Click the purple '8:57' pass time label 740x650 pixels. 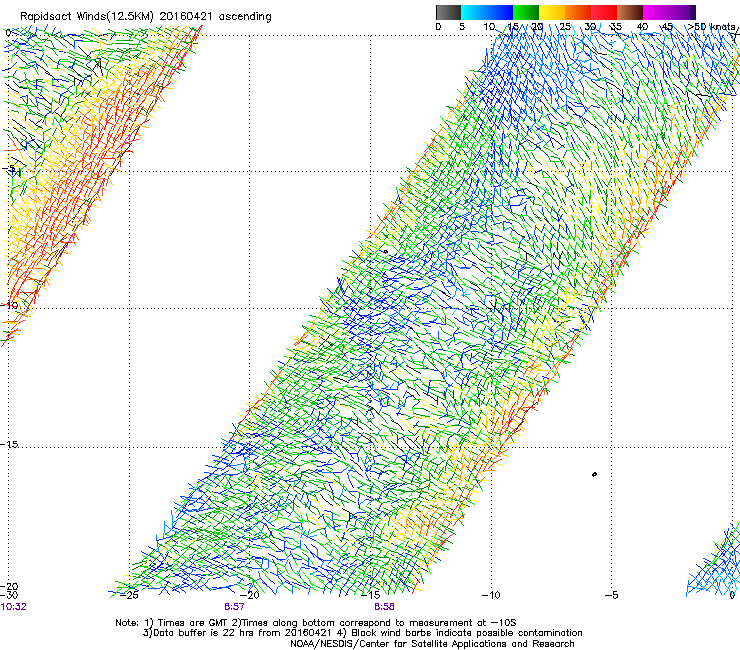click(x=235, y=607)
